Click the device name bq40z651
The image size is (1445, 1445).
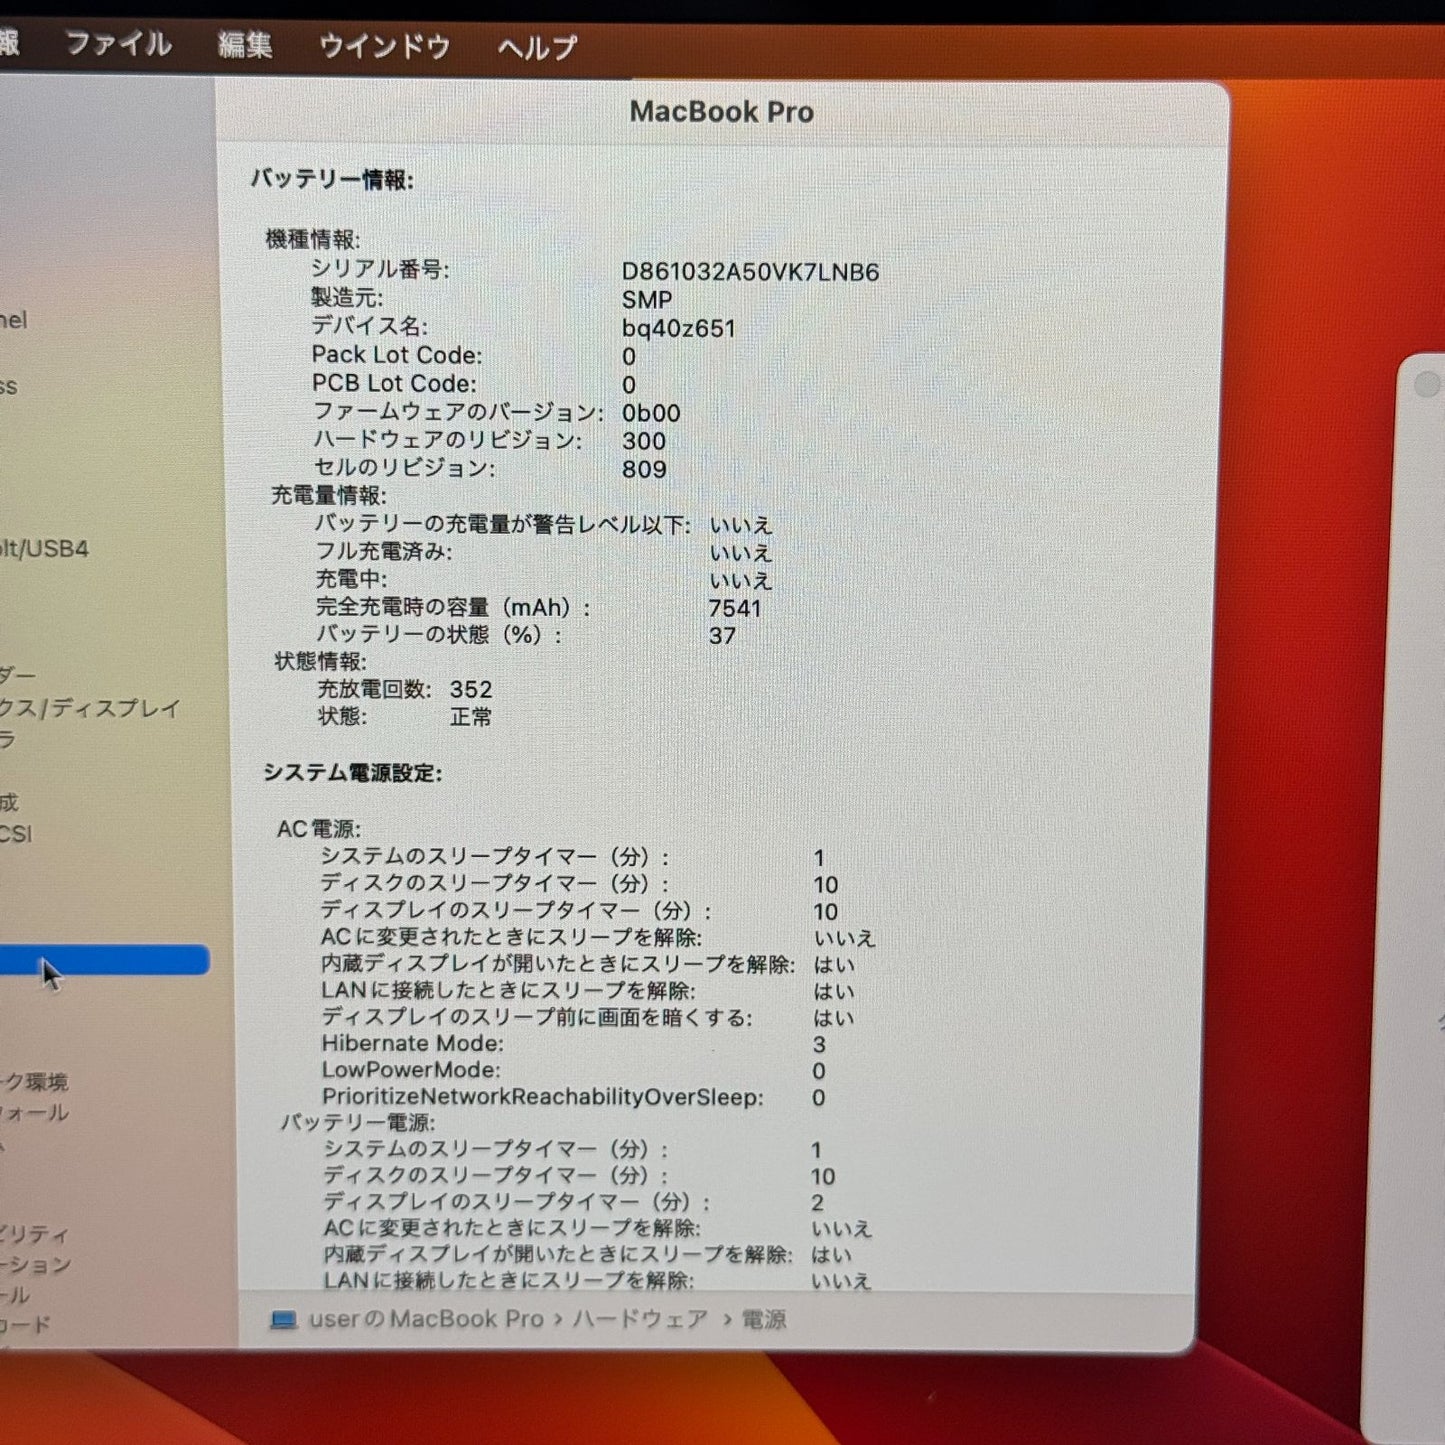point(678,328)
